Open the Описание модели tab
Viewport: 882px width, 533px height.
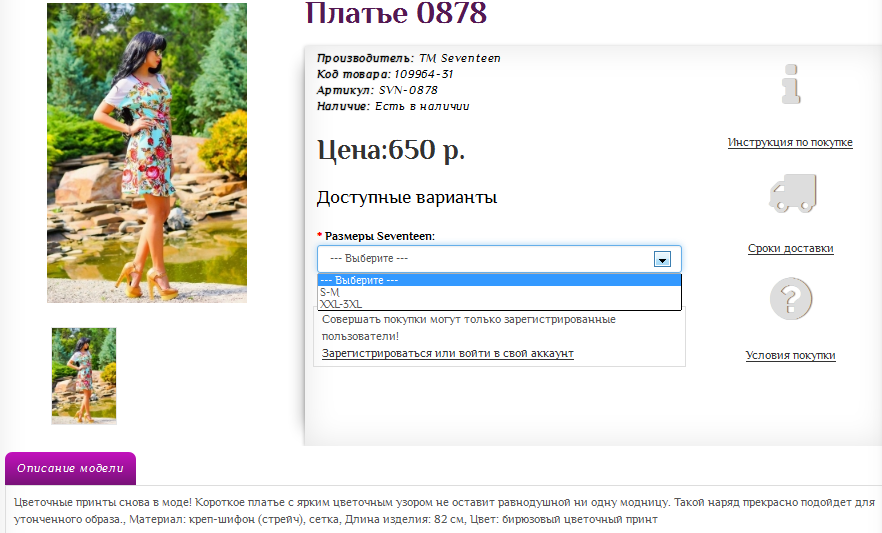[x=70, y=468]
